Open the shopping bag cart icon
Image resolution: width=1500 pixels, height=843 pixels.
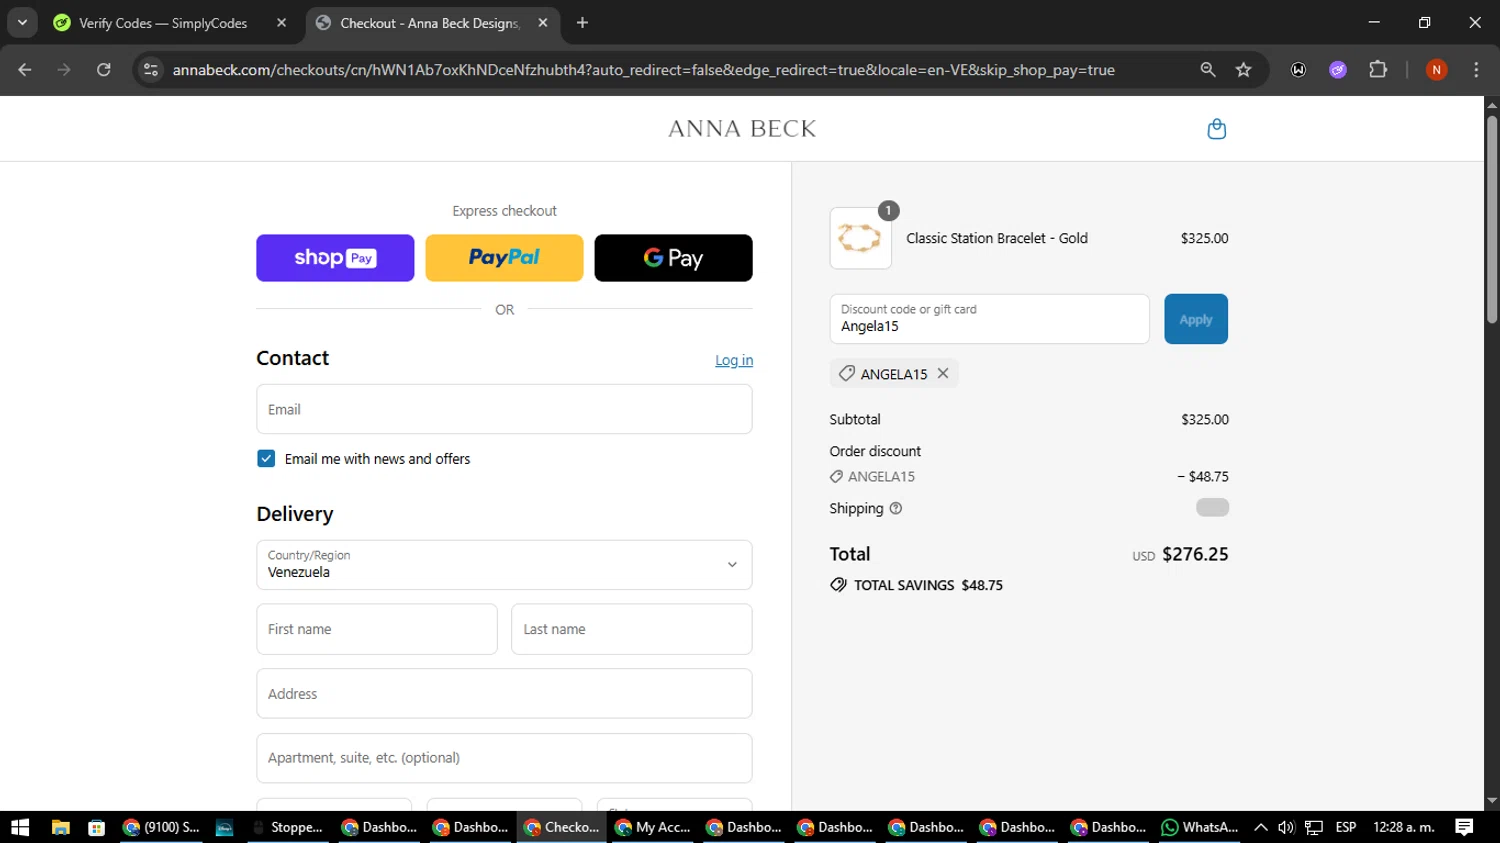1216,129
